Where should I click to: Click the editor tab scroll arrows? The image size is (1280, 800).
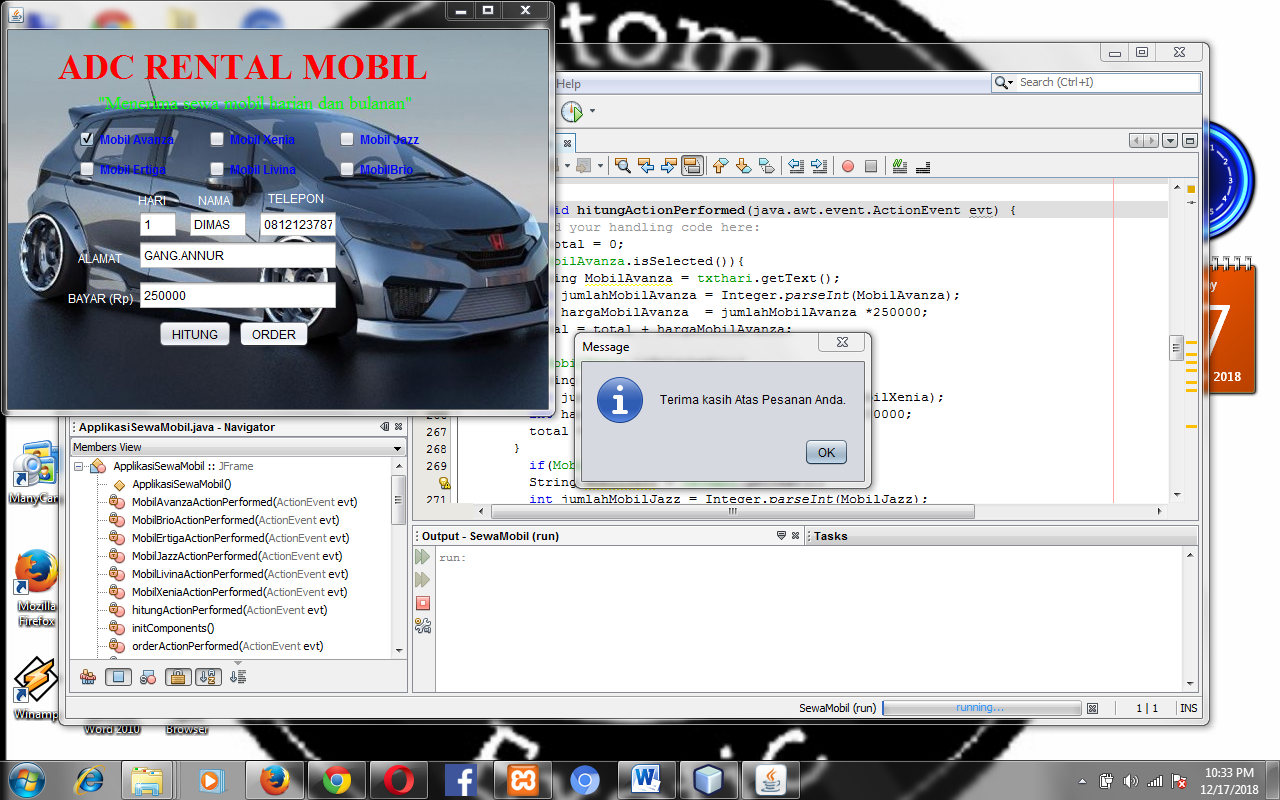1144,141
